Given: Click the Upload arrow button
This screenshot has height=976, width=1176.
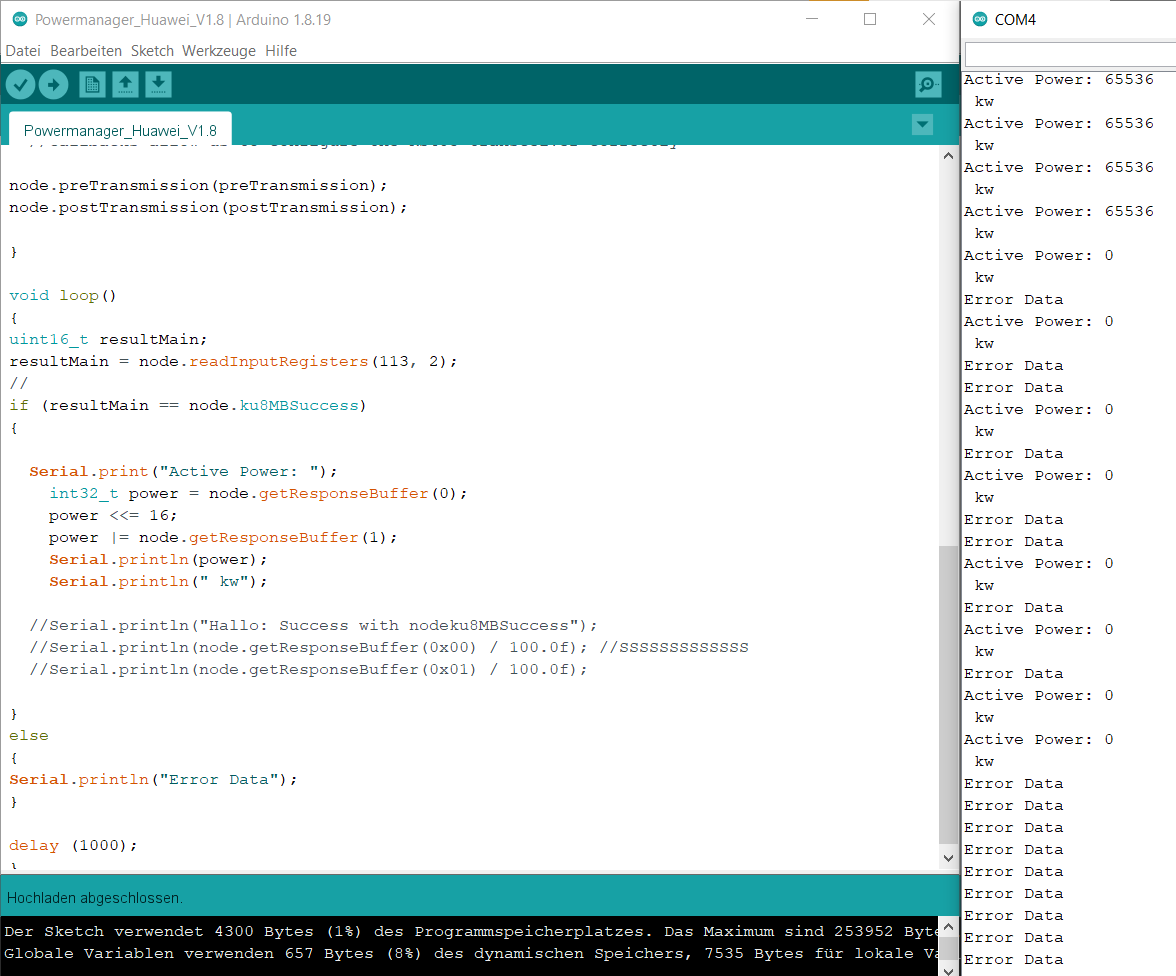Looking at the screenshot, I should click(x=53, y=85).
